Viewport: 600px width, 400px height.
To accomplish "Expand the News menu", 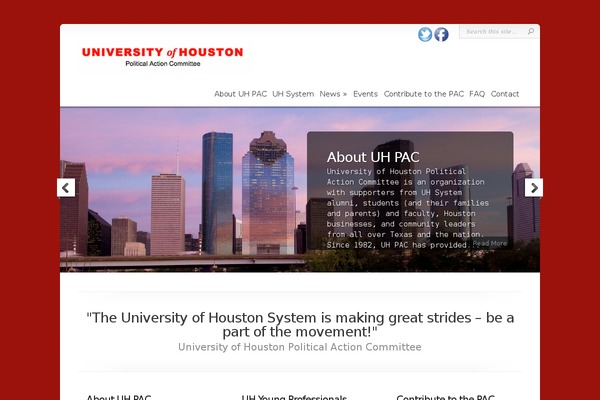I will [333, 94].
